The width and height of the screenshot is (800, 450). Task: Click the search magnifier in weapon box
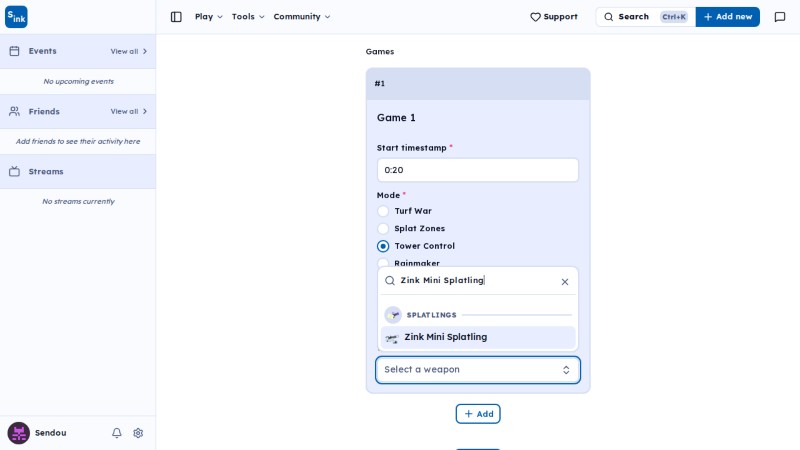[x=390, y=281]
